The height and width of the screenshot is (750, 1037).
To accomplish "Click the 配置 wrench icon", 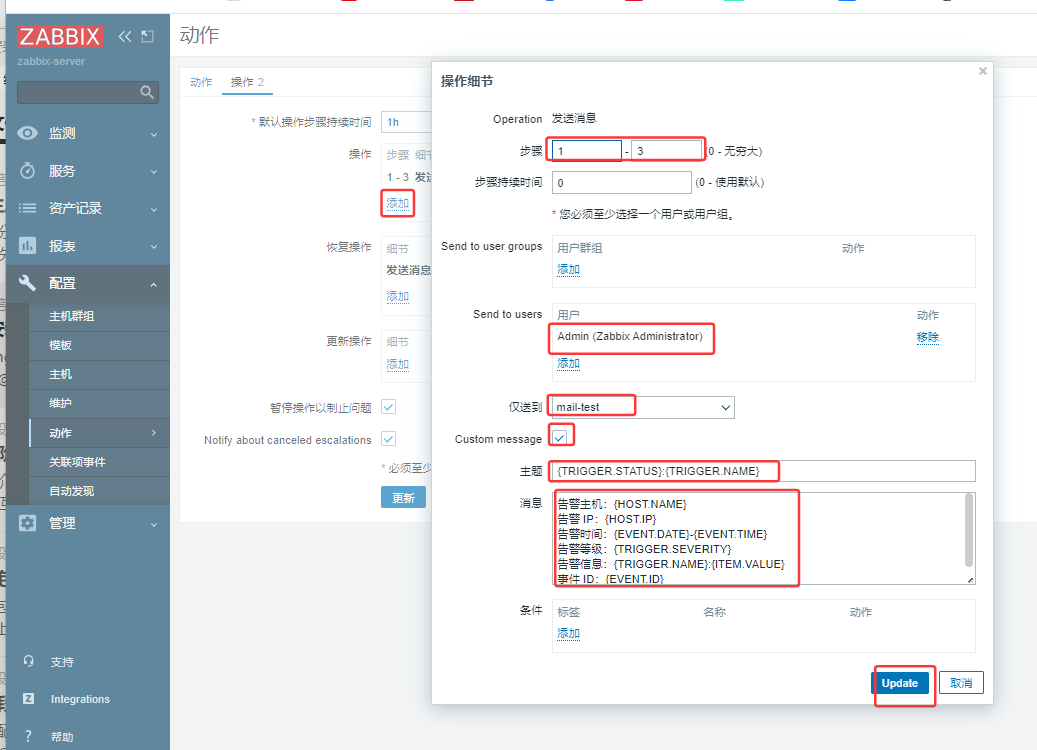I will pos(27,283).
